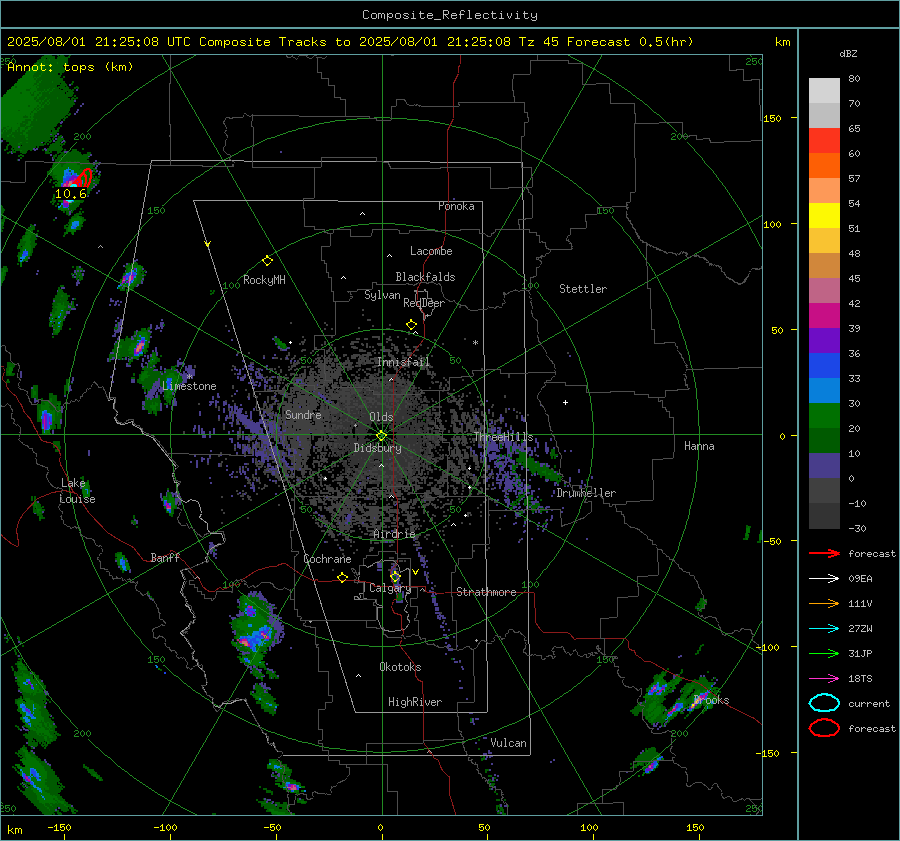Click the Sundre label
This screenshot has height=841, width=900.
pos(303,414)
